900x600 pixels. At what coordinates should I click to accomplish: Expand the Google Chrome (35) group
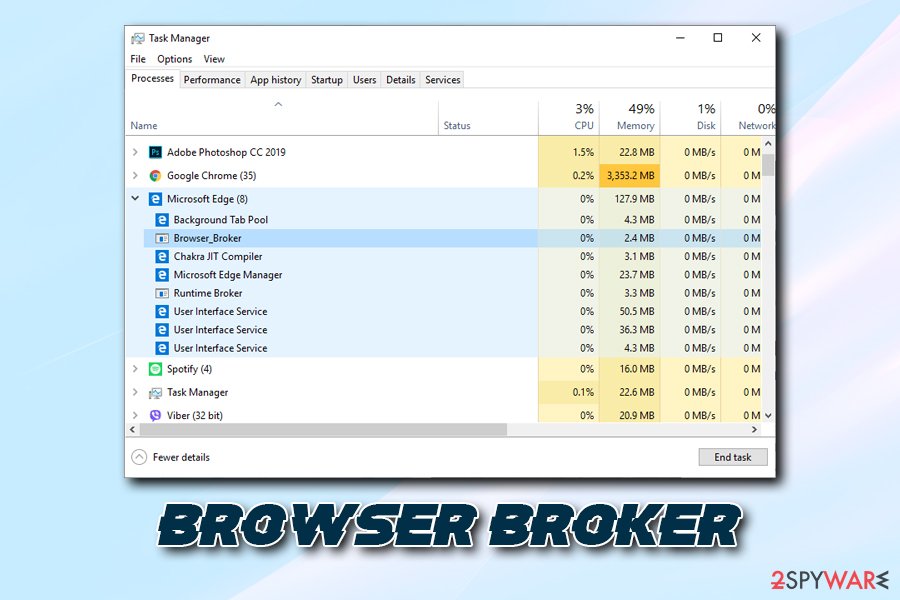click(x=135, y=176)
